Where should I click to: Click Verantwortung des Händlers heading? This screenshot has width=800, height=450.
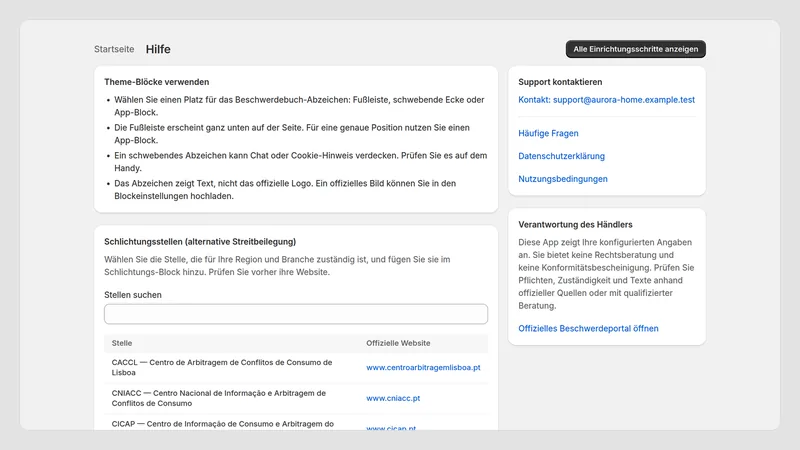pyautogui.click(x=575, y=224)
